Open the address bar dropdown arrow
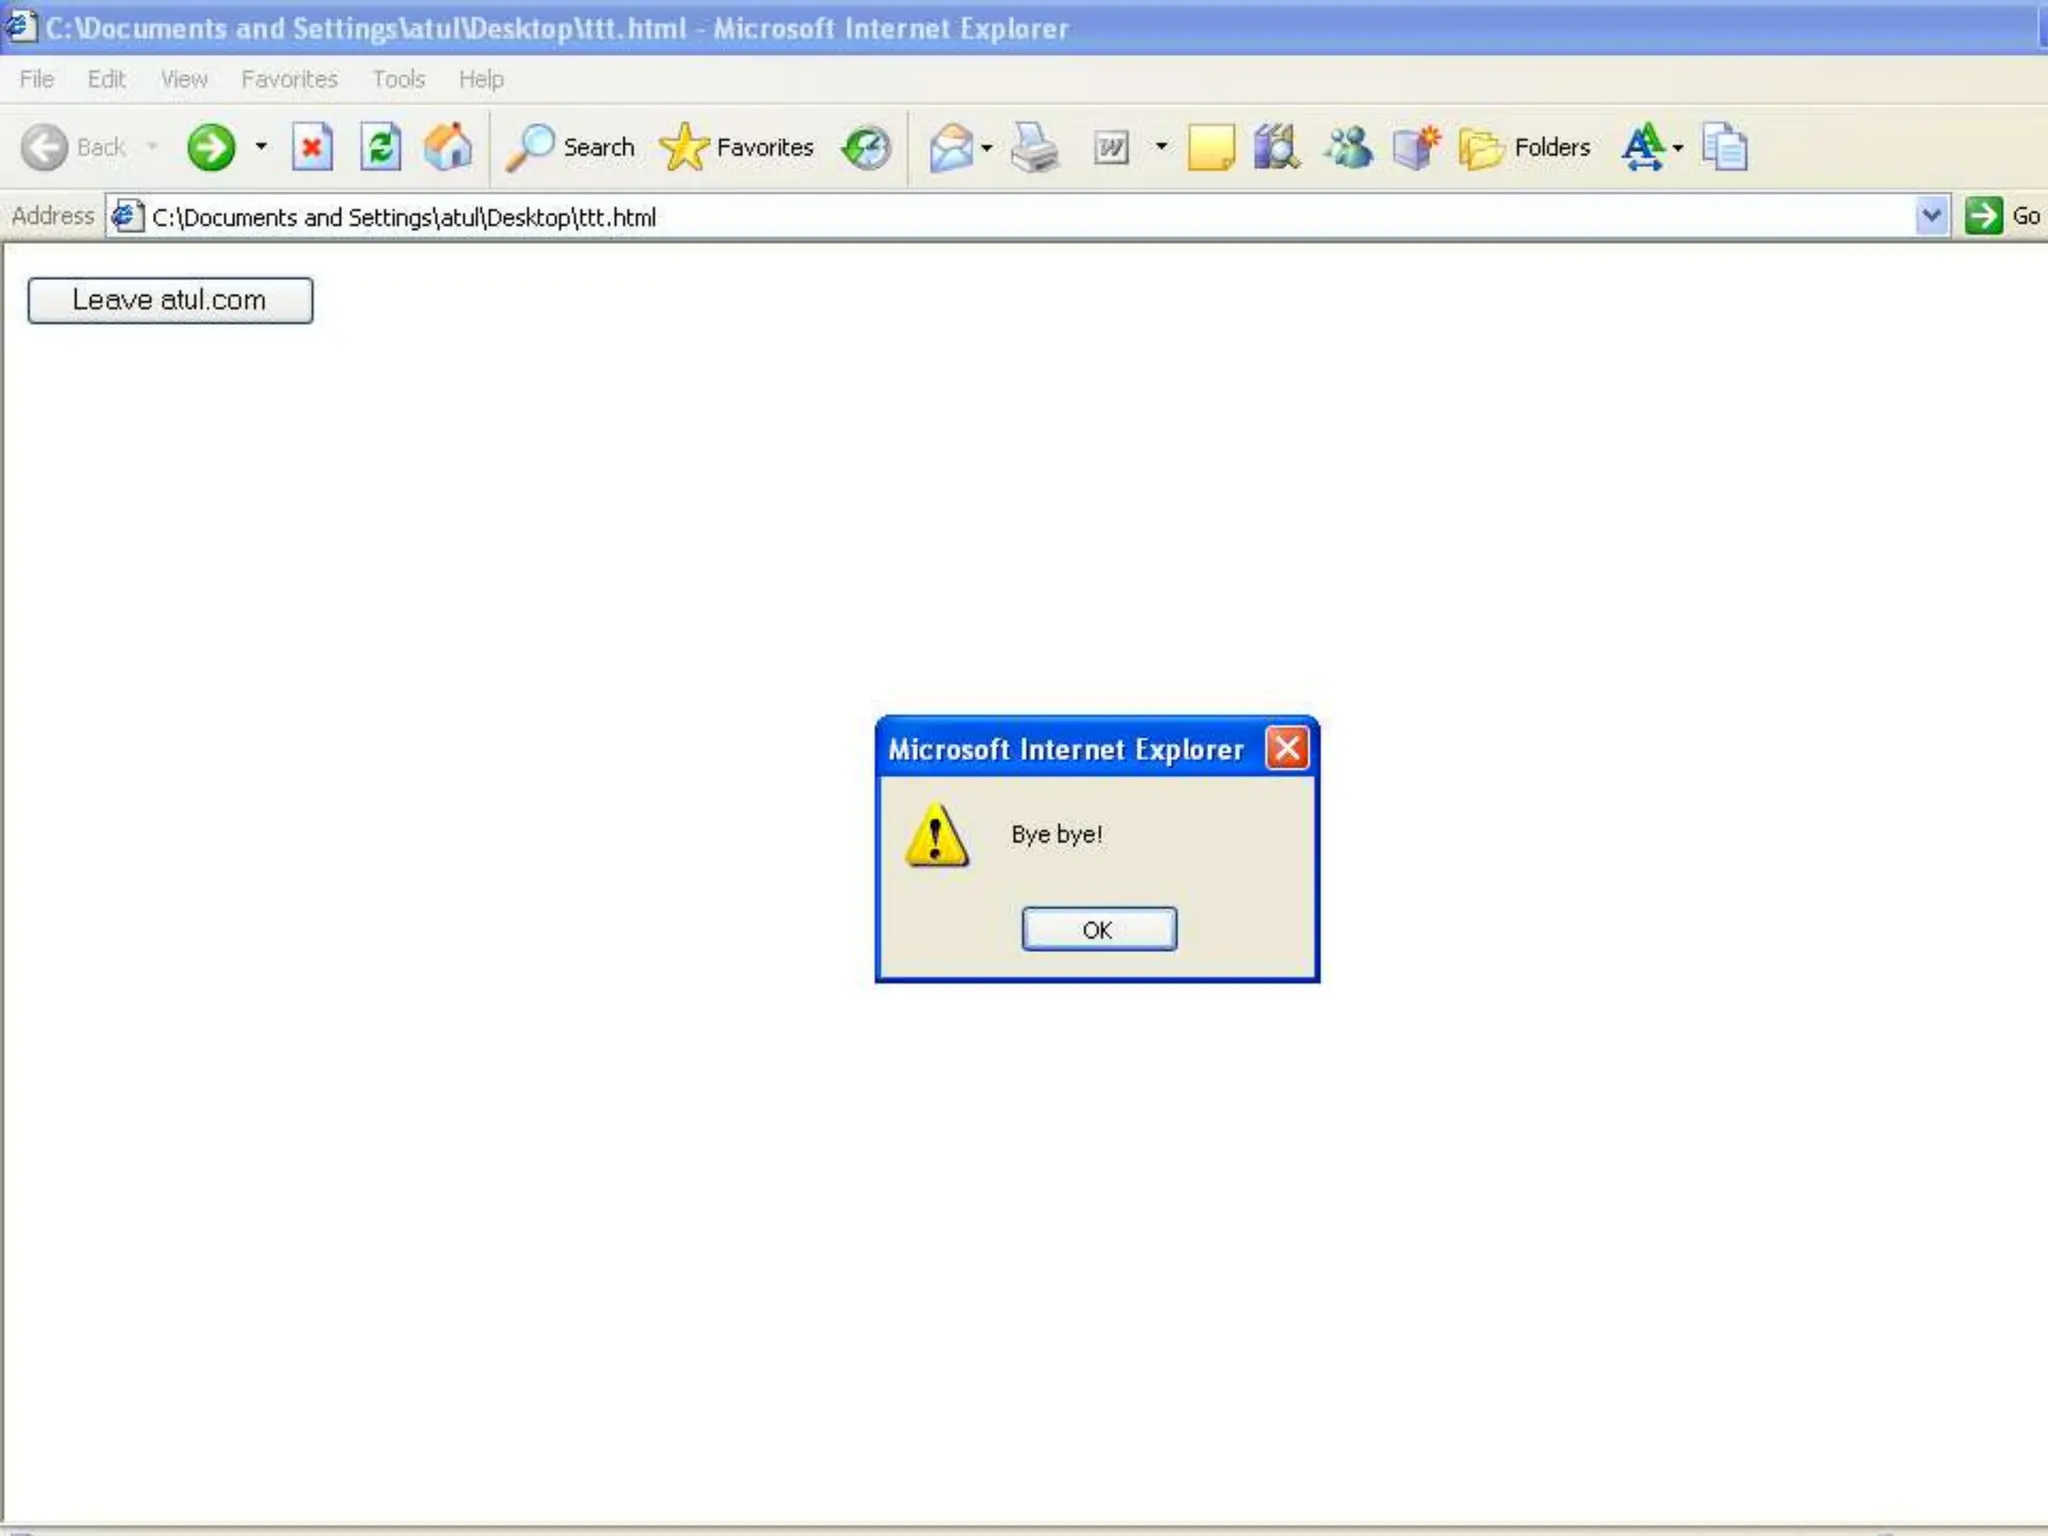The image size is (2048, 1536). coord(1931,216)
